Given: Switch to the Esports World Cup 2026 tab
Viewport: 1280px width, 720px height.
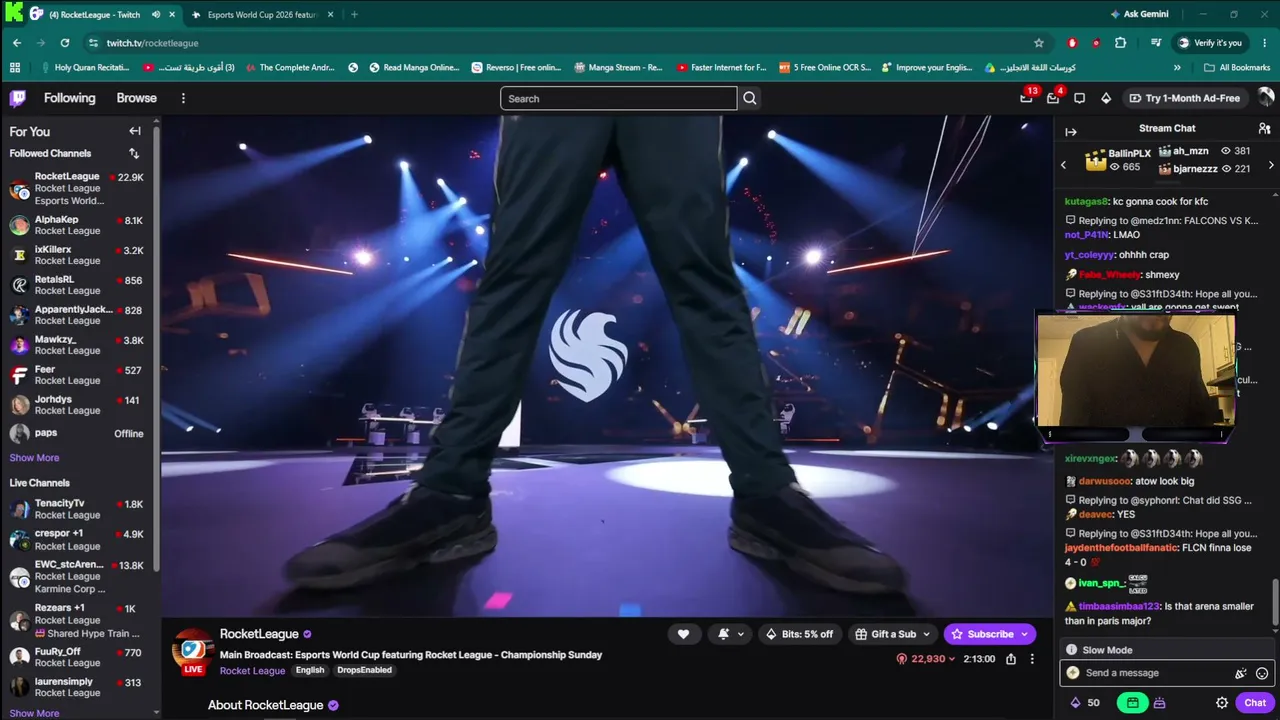Looking at the screenshot, I should click(x=262, y=15).
